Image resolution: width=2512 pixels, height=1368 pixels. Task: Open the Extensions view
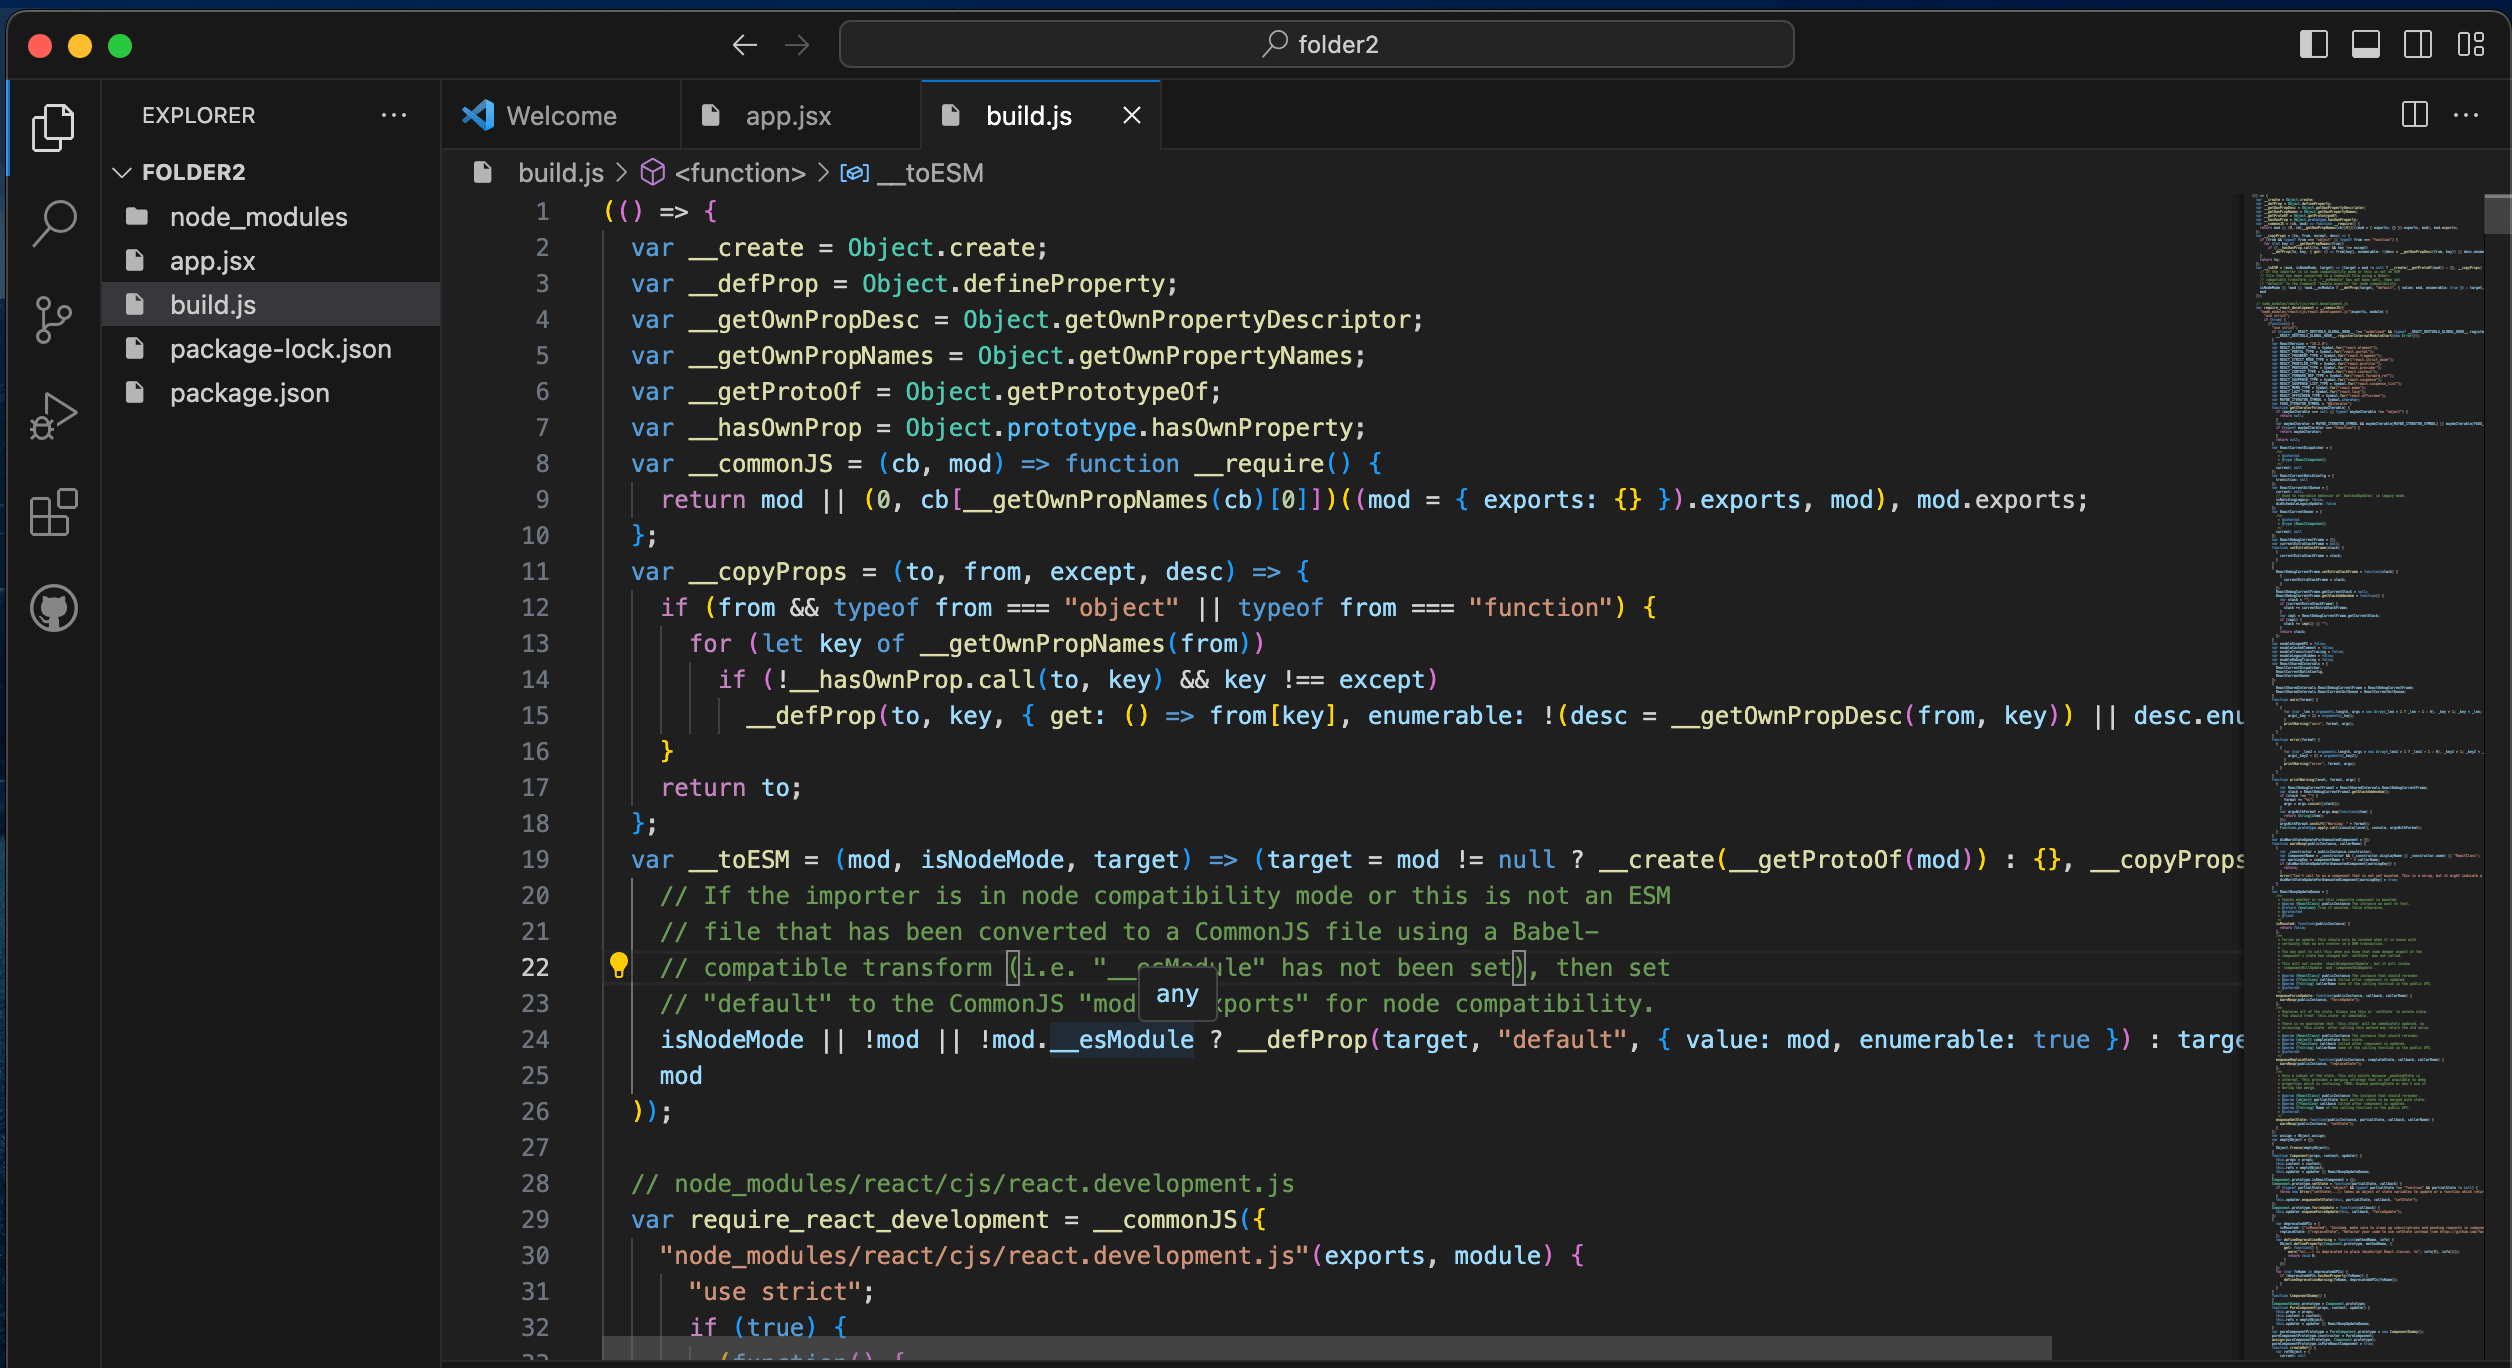point(53,512)
